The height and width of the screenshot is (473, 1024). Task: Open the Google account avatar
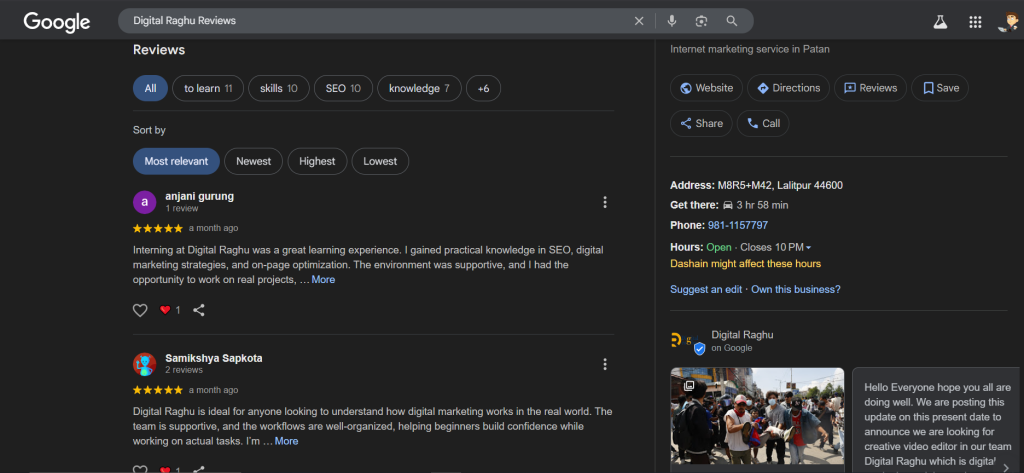[x=1008, y=22]
